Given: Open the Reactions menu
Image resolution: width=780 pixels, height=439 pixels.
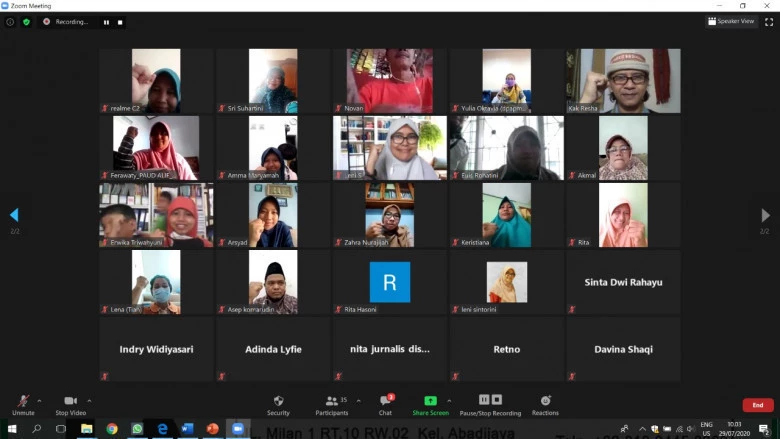Looking at the screenshot, I should 545,405.
